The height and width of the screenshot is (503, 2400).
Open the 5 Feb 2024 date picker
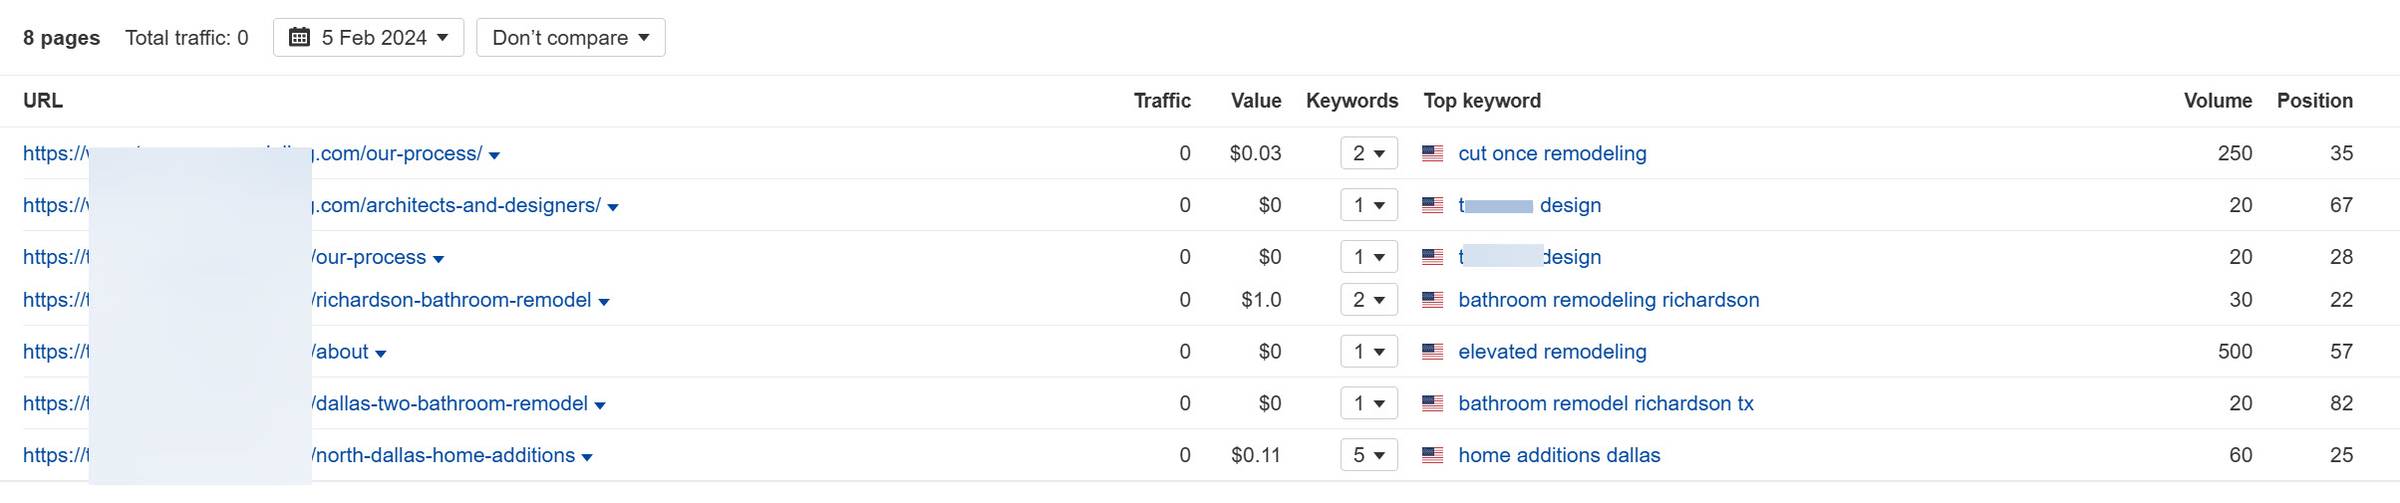(x=368, y=38)
